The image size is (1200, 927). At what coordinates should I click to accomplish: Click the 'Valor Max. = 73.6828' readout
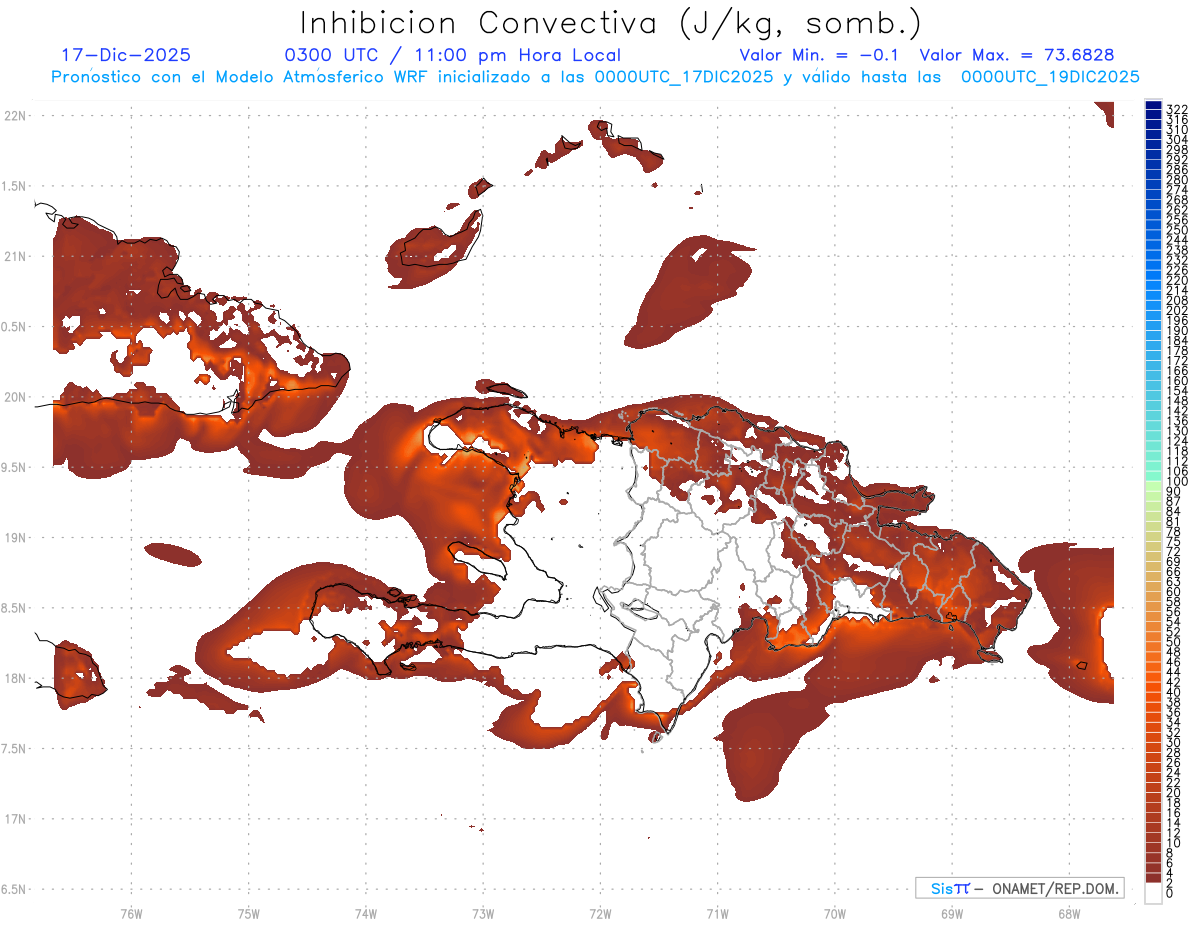1017,55
